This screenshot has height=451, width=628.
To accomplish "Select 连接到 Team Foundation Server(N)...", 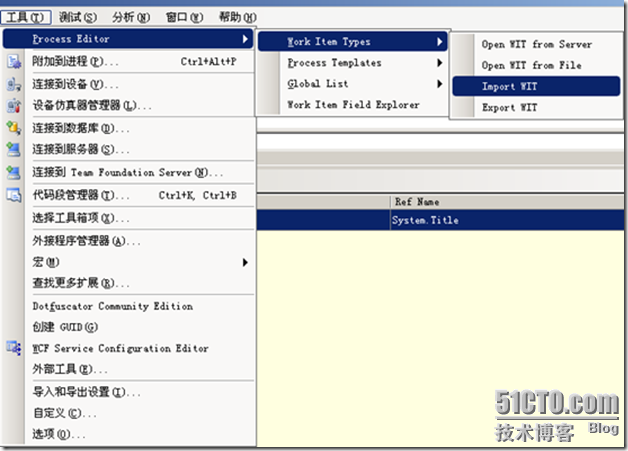I will pos(128,173).
